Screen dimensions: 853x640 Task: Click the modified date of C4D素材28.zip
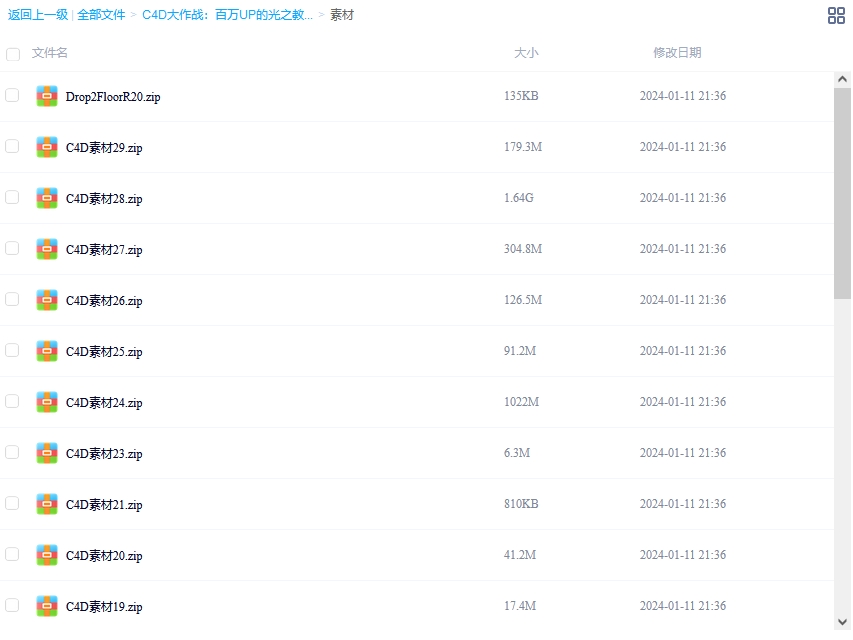pyautogui.click(x=683, y=198)
